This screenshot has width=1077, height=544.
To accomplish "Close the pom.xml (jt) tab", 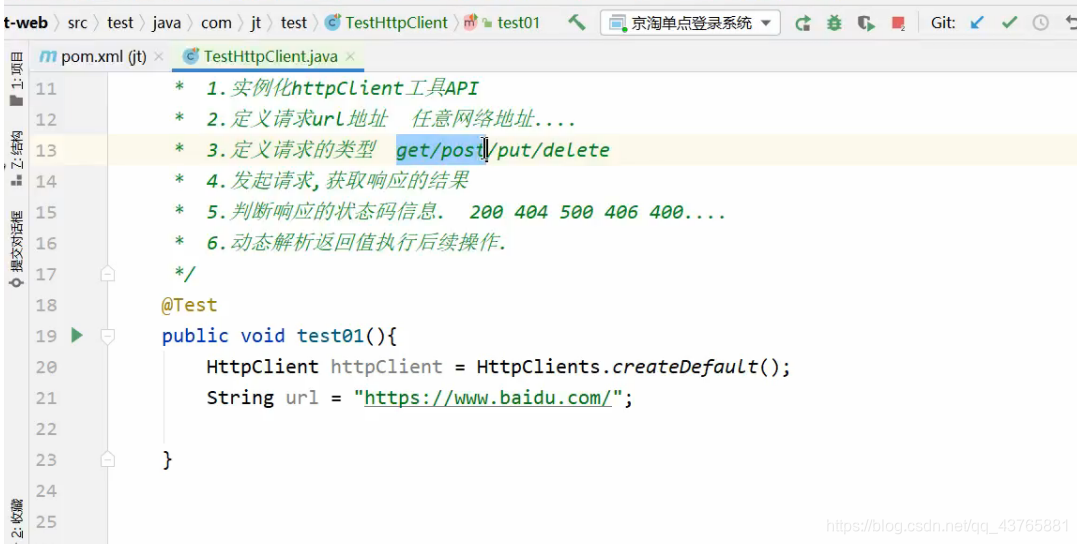I will tap(159, 56).
